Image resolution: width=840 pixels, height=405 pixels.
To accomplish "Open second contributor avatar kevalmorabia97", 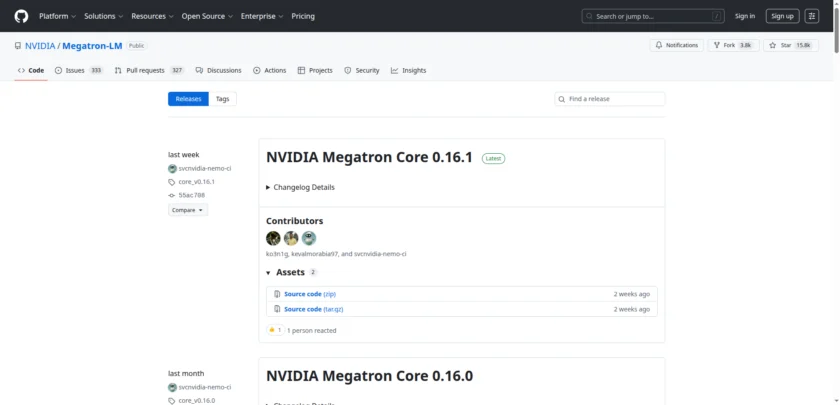I will [291, 238].
